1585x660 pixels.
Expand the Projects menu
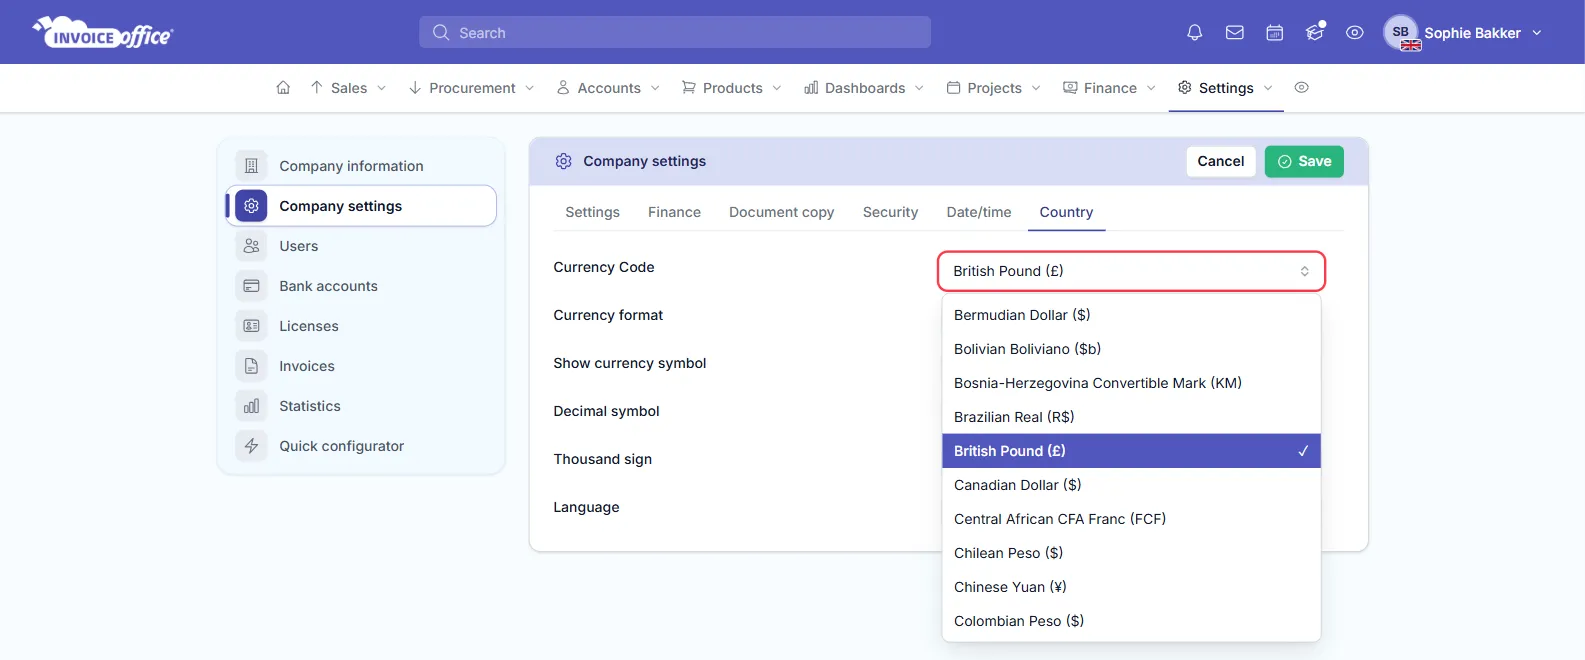(x=994, y=88)
